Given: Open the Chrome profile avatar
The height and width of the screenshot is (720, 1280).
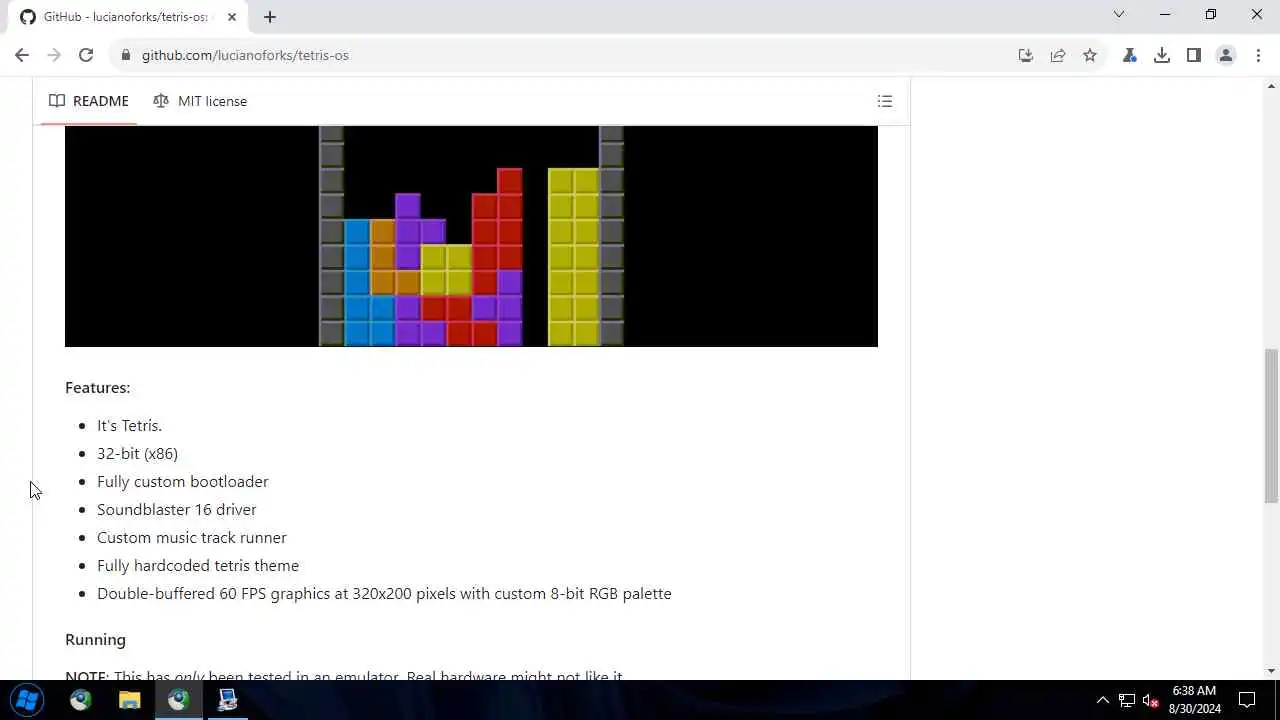Looking at the screenshot, I should click(1226, 55).
